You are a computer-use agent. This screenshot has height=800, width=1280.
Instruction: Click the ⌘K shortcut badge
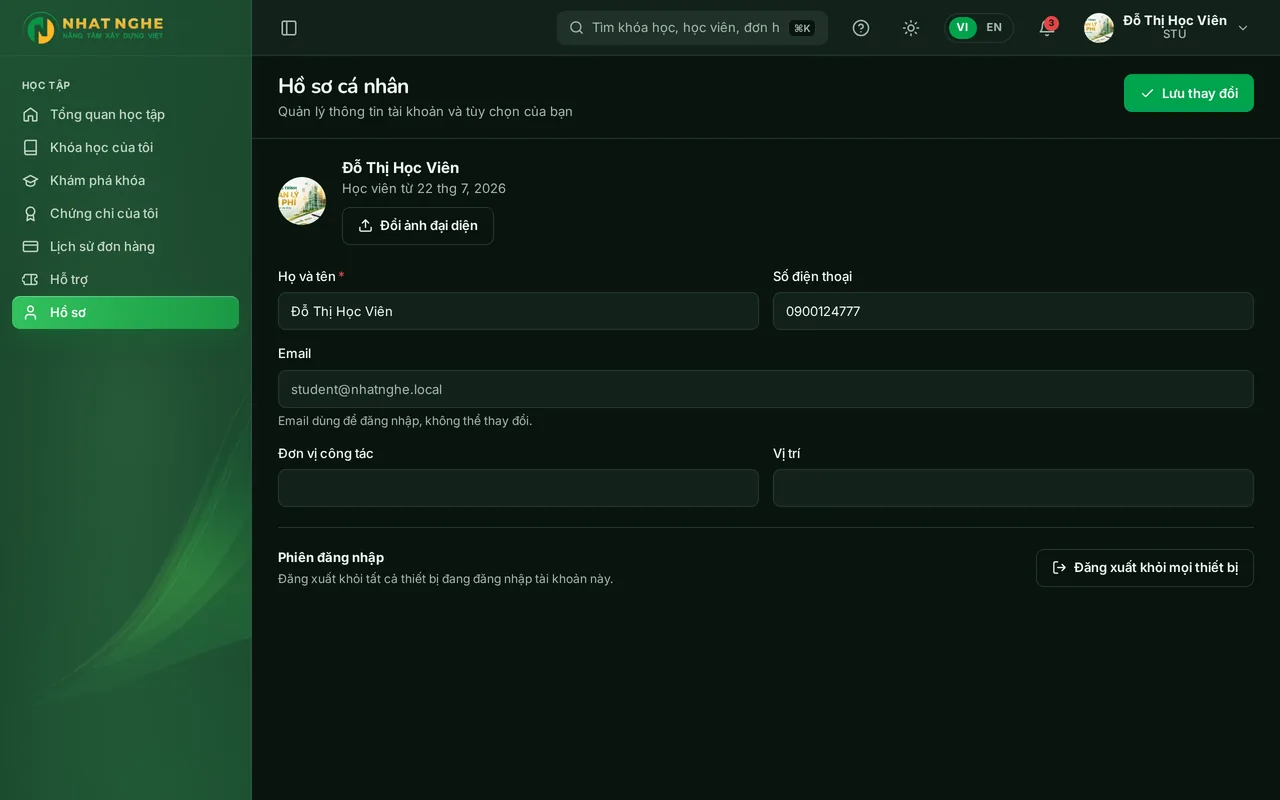[802, 28]
